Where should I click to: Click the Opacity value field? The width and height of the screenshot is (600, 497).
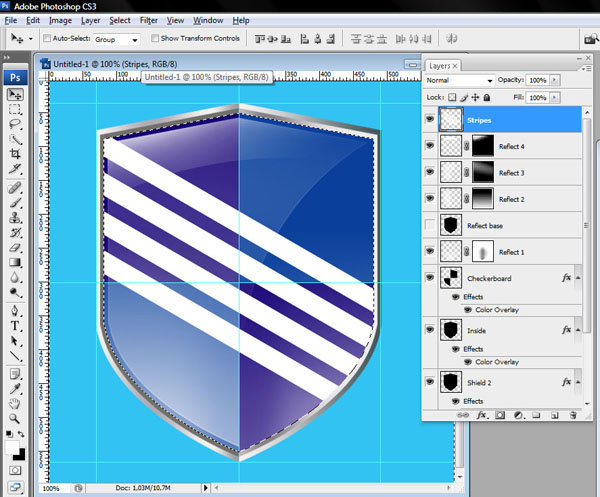pos(537,80)
